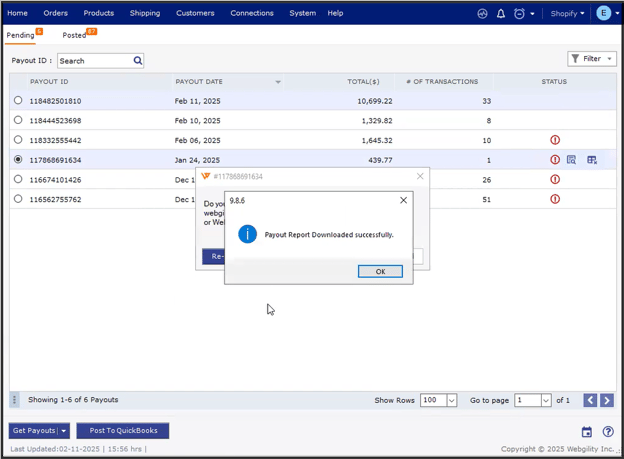Click the alarm clock scheduler icon

click(519, 14)
